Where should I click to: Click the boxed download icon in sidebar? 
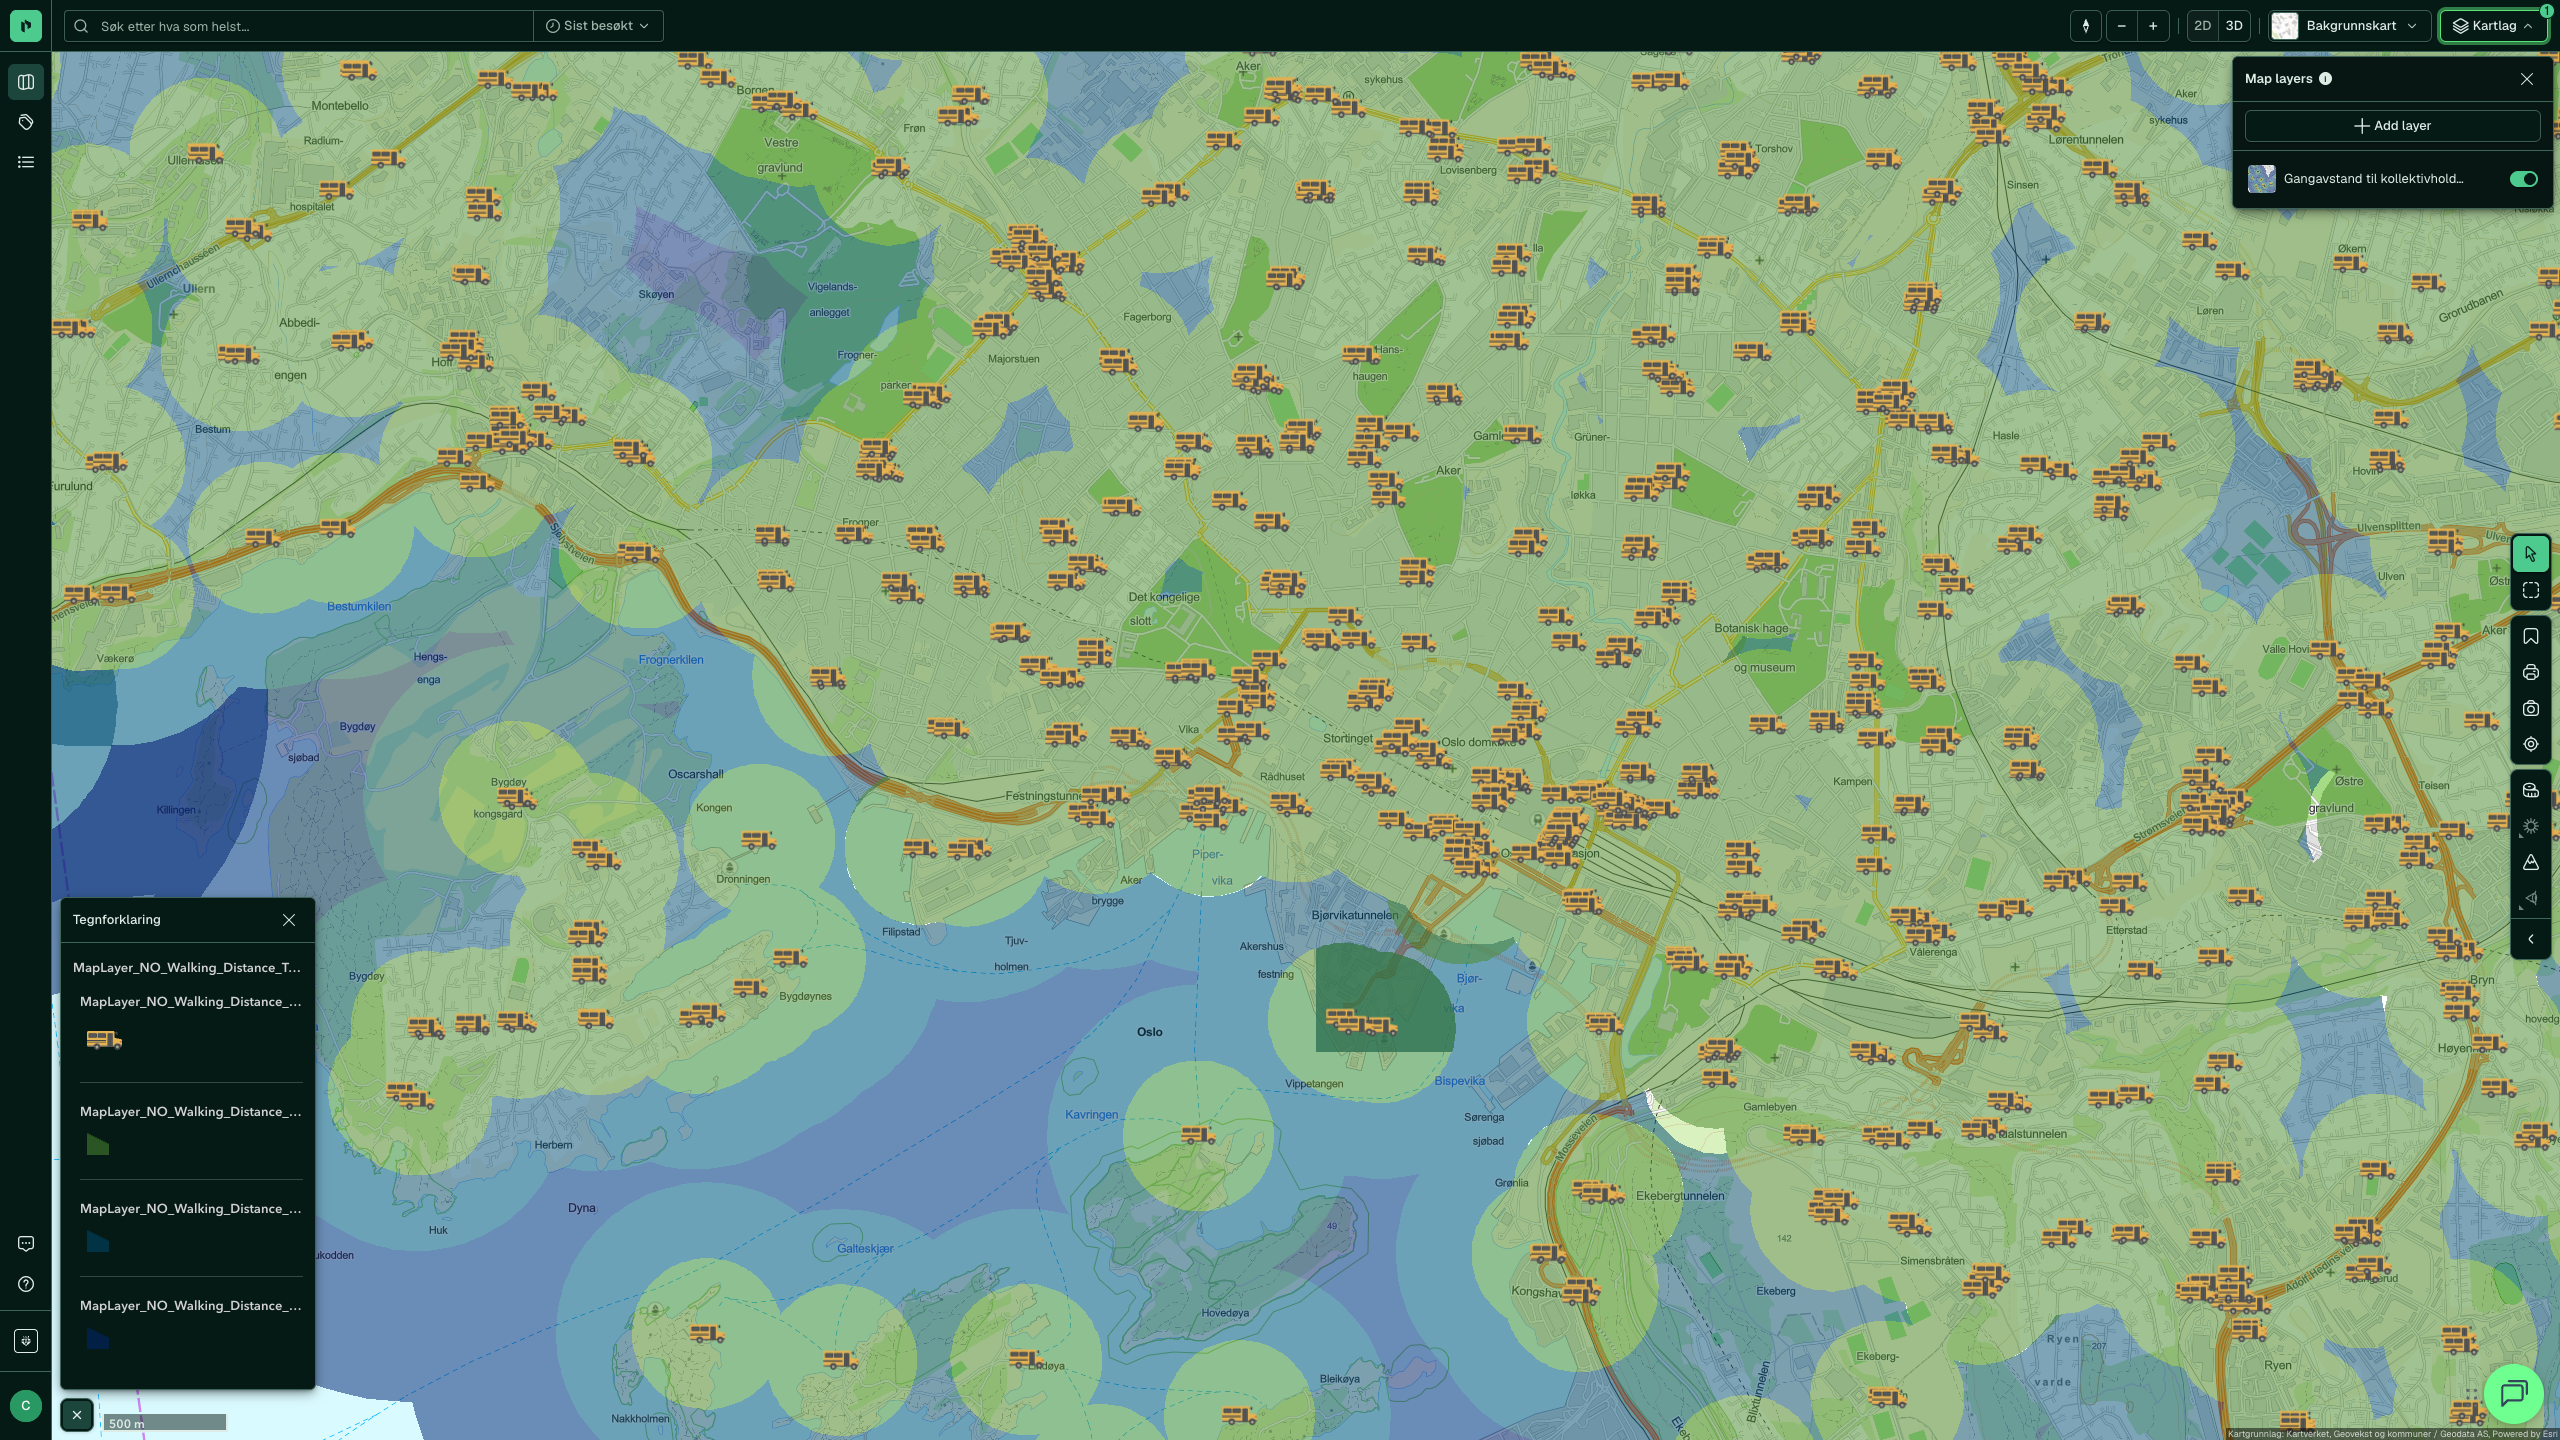coord(26,1341)
